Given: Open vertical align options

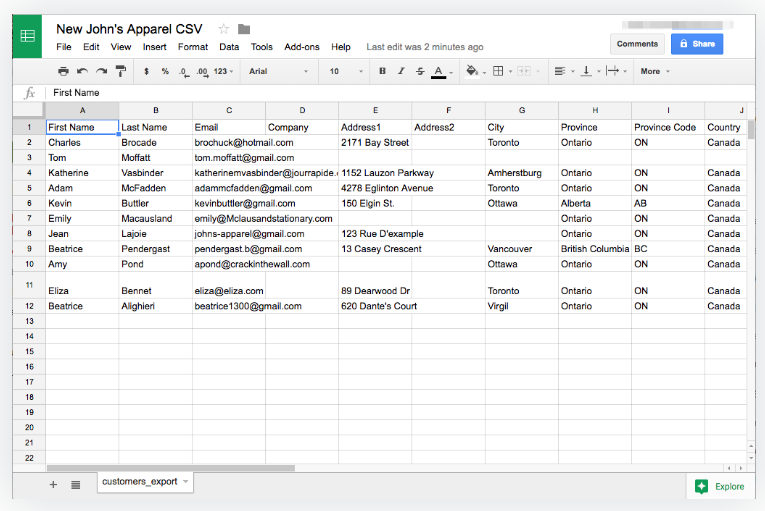Looking at the screenshot, I should click(586, 71).
